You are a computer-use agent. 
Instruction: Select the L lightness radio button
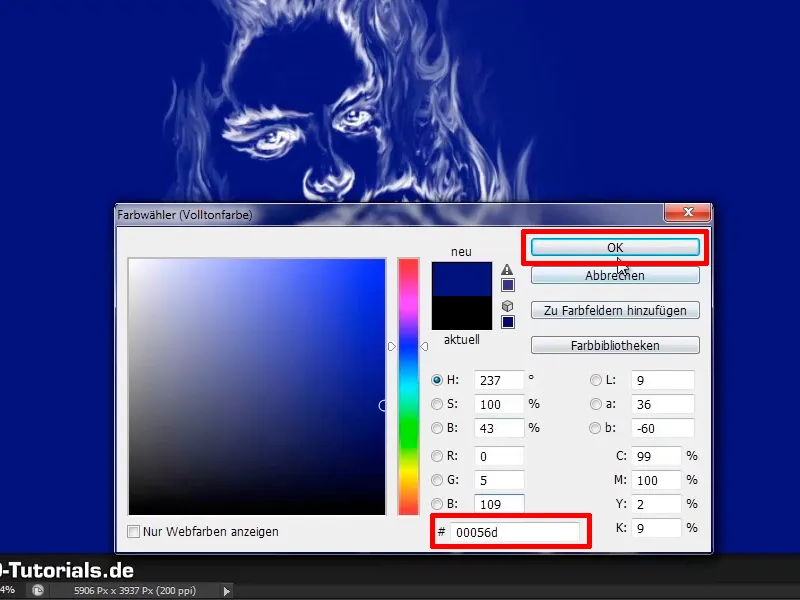click(x=595, y=380)
